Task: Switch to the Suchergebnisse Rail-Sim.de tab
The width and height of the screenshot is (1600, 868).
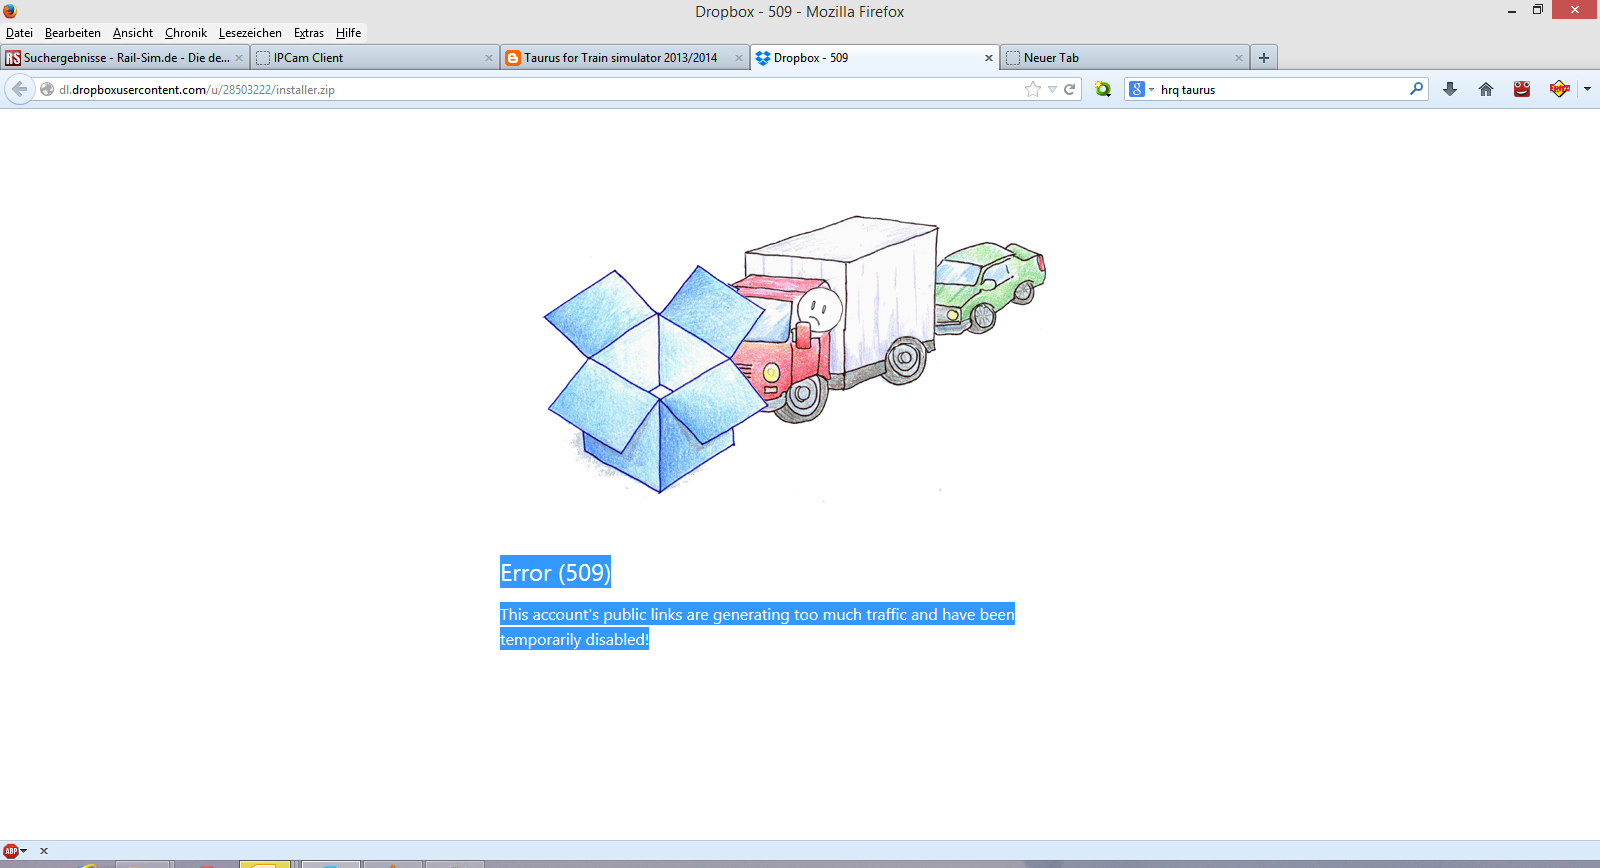Action: (x=125, y=58)
